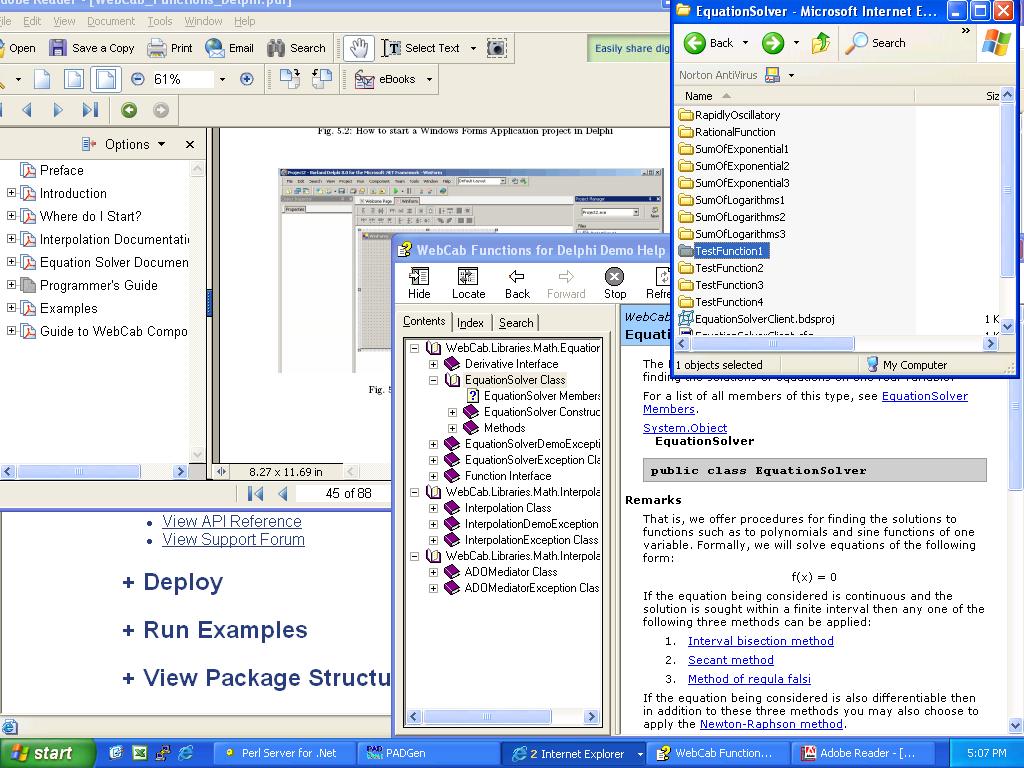The image size is (1024, 768).
Task: Click the Save a Copy floppy icon
Action: click(x=58, y=48)
